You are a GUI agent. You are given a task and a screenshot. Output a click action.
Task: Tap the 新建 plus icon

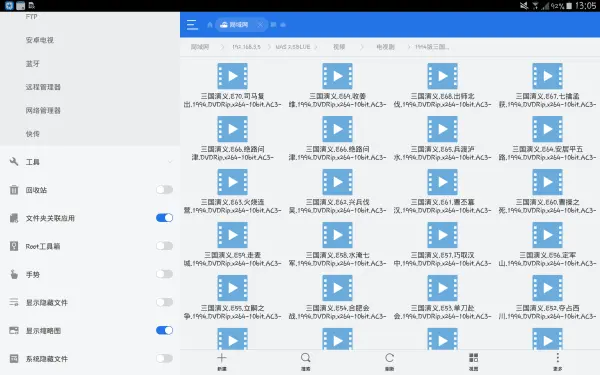click(222, 358)
